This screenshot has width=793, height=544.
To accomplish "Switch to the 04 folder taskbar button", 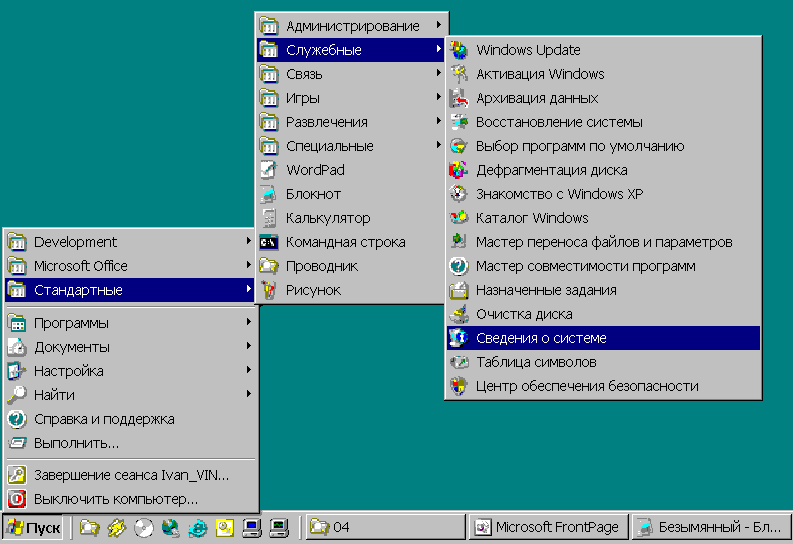I will click(385, 527).
